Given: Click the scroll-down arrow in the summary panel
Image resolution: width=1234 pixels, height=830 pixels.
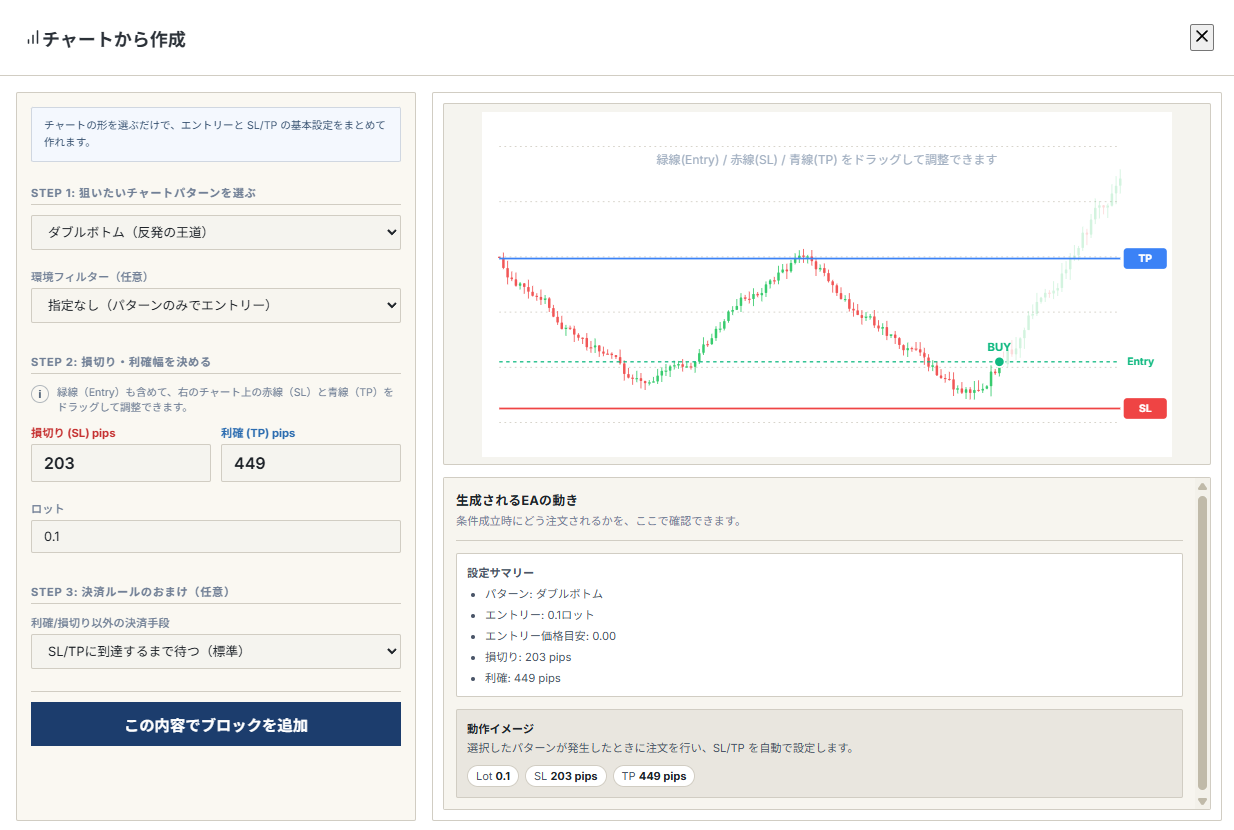Looking at the screenshot, I should [x=1202, y=801].
